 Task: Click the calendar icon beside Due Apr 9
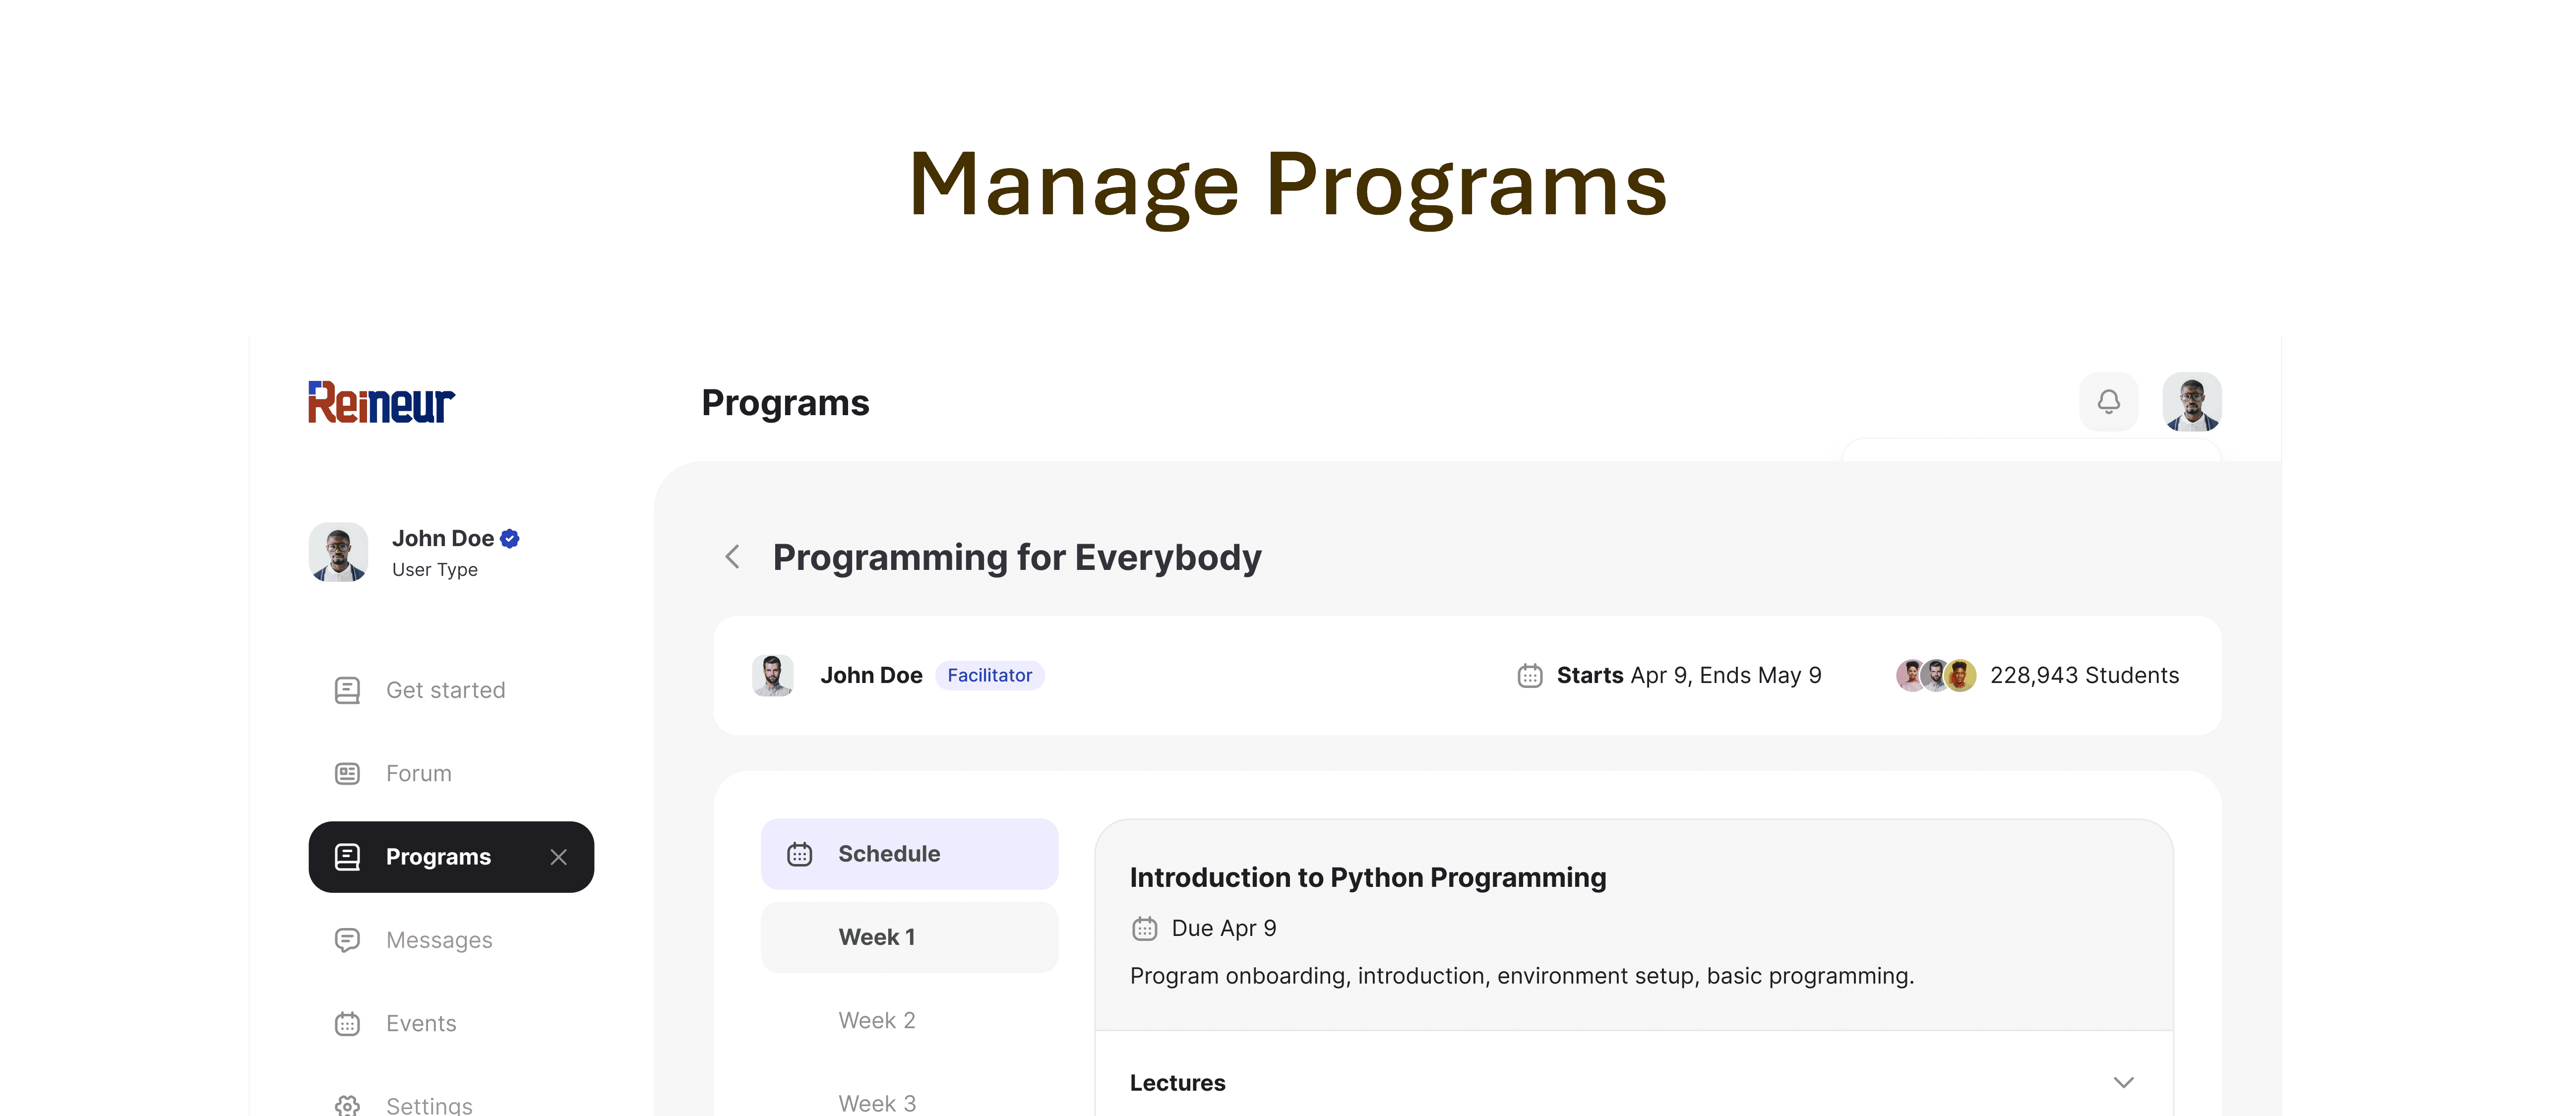[1144, 928]
